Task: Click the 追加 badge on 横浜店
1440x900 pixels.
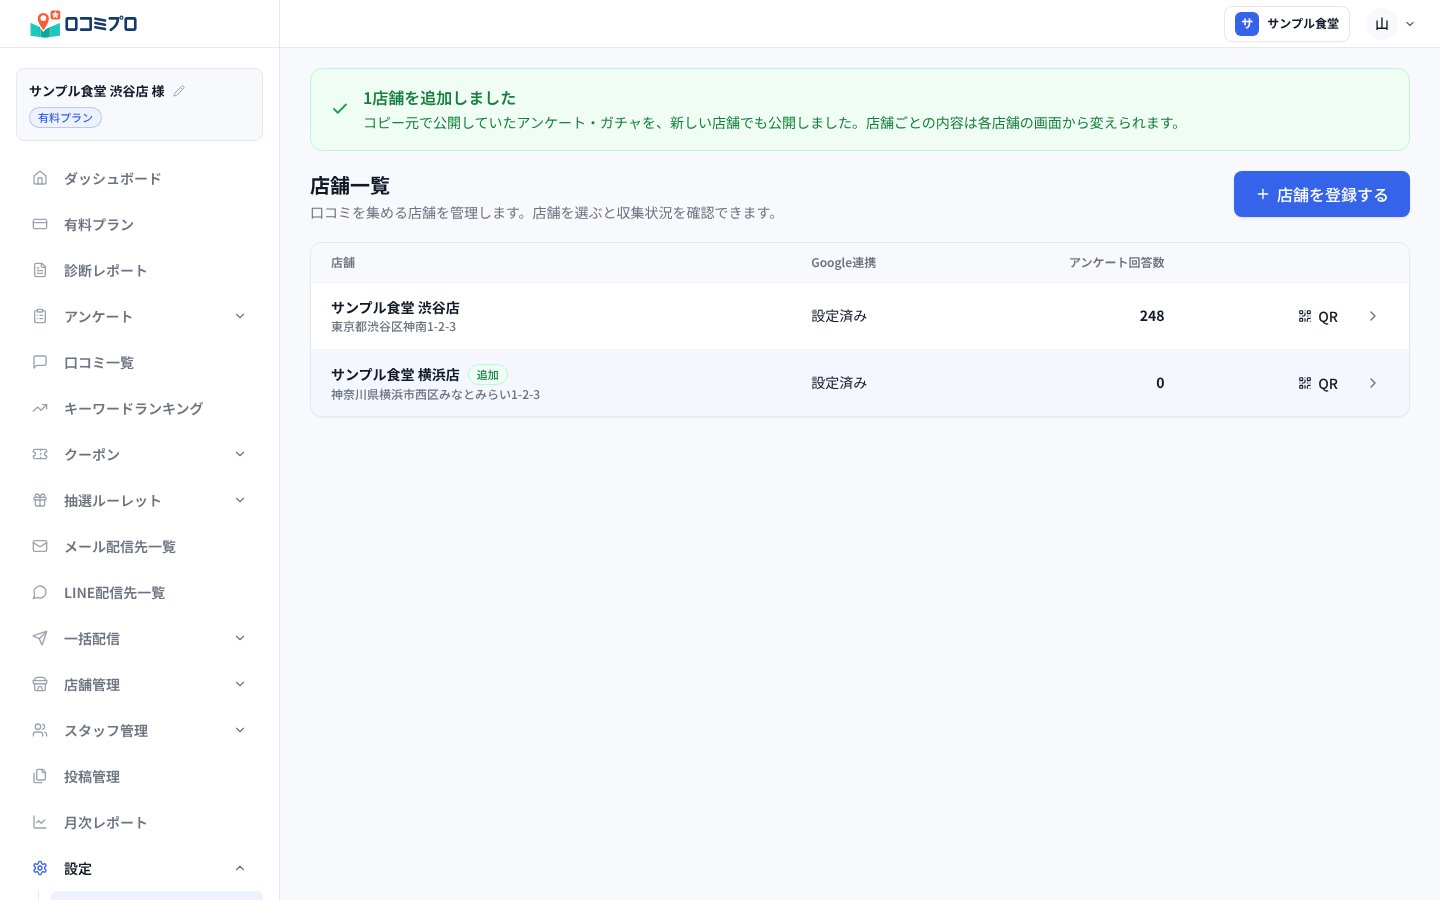Action: [x=488, y=375]
